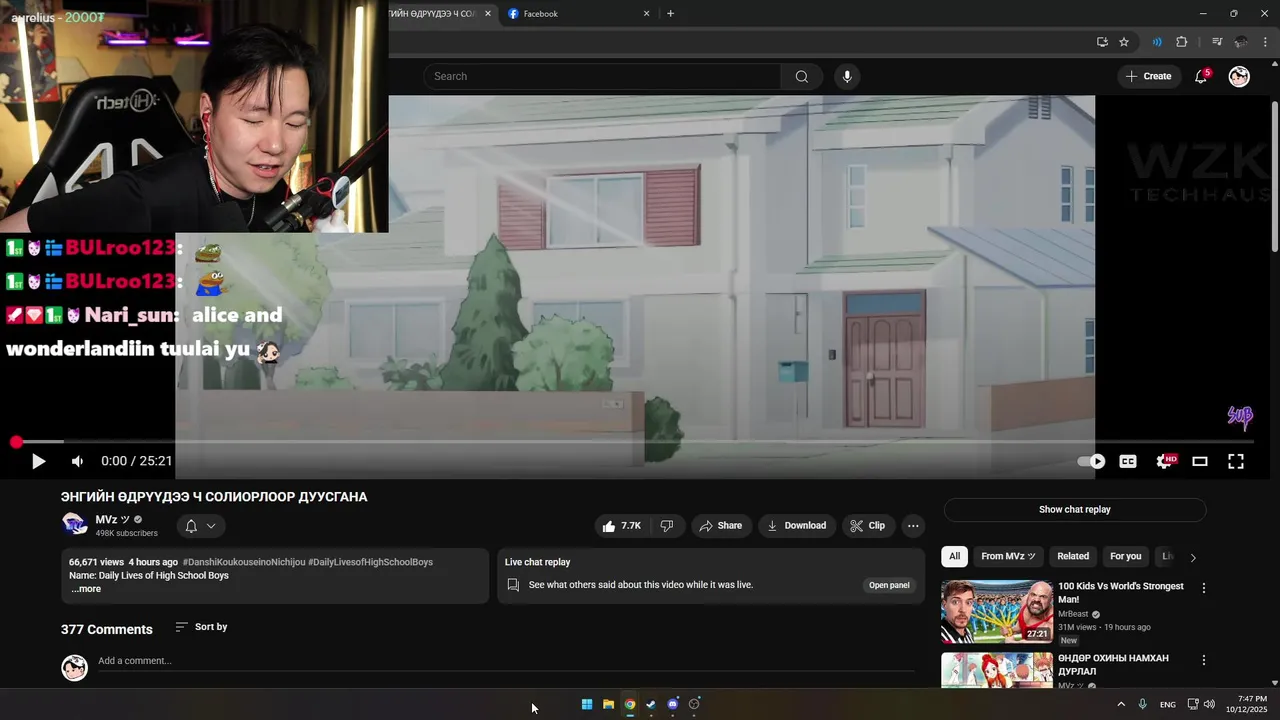
Task: Expand the notification bell dropdown for MVz
Action: pos(200,526)
